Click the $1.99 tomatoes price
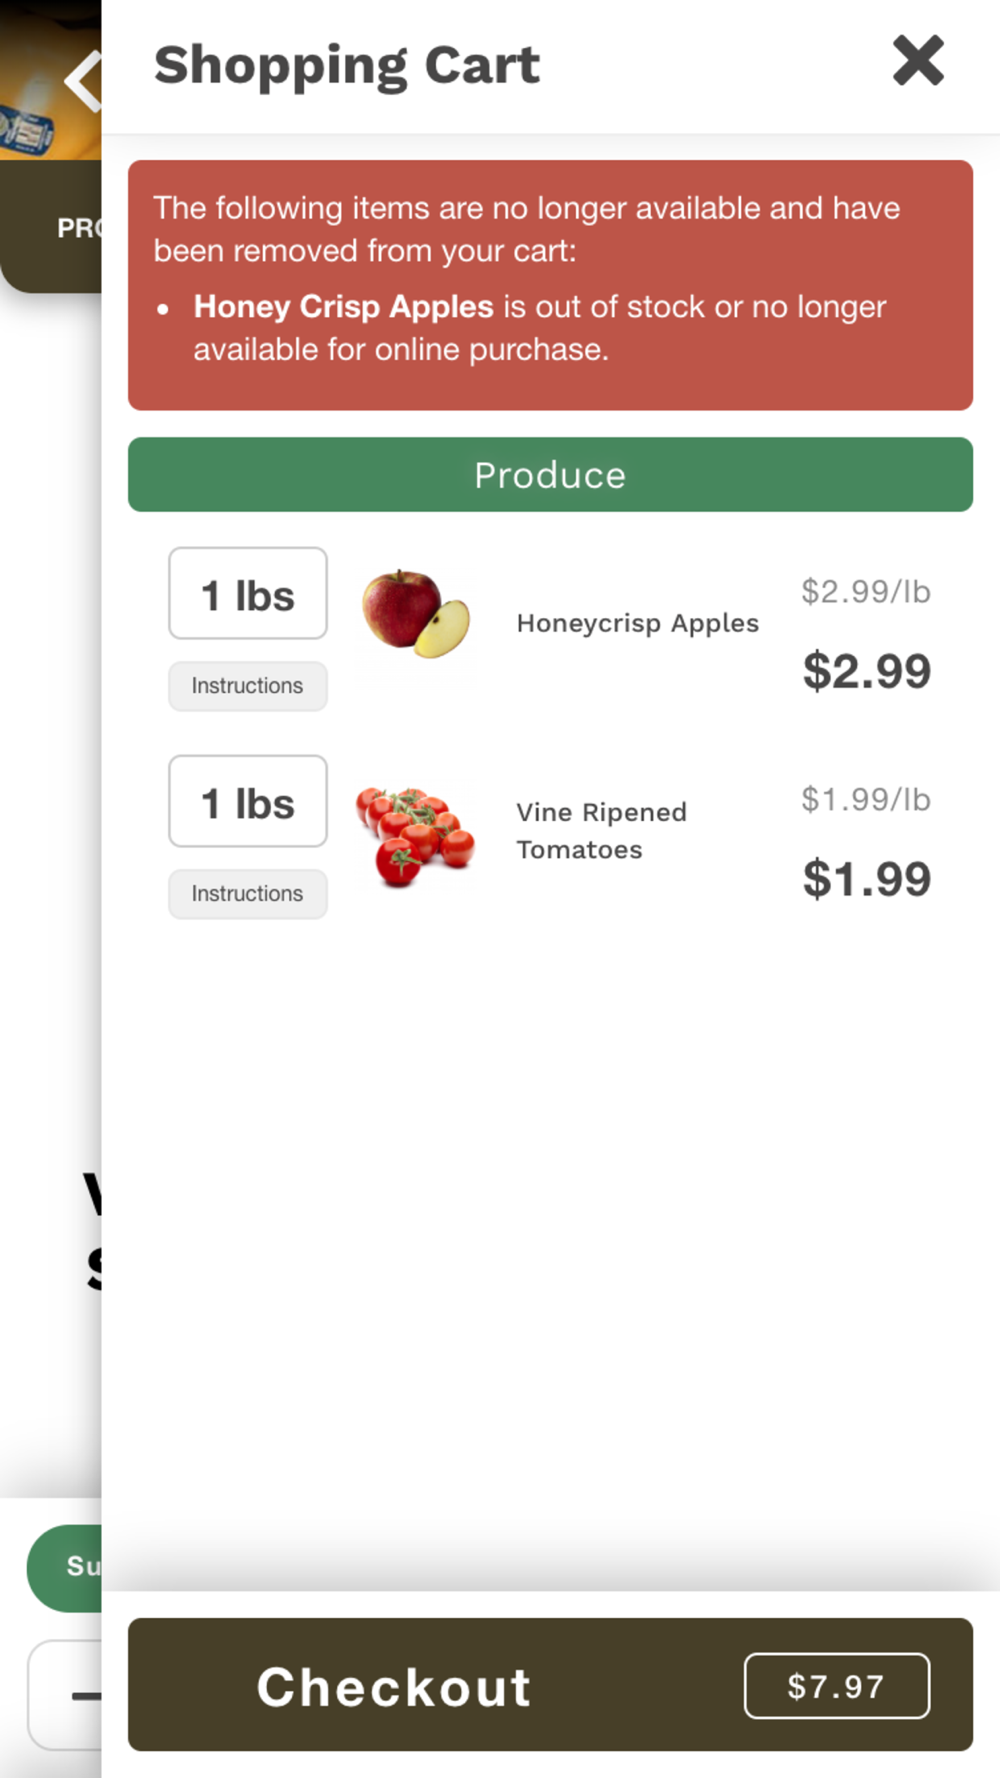This screenshot has width=1000, height=1778. 866,879
